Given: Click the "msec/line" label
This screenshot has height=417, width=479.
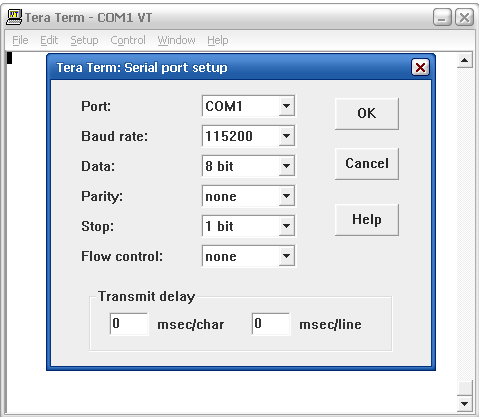Looking at the screenshot, I should click(x=330, y=324).
